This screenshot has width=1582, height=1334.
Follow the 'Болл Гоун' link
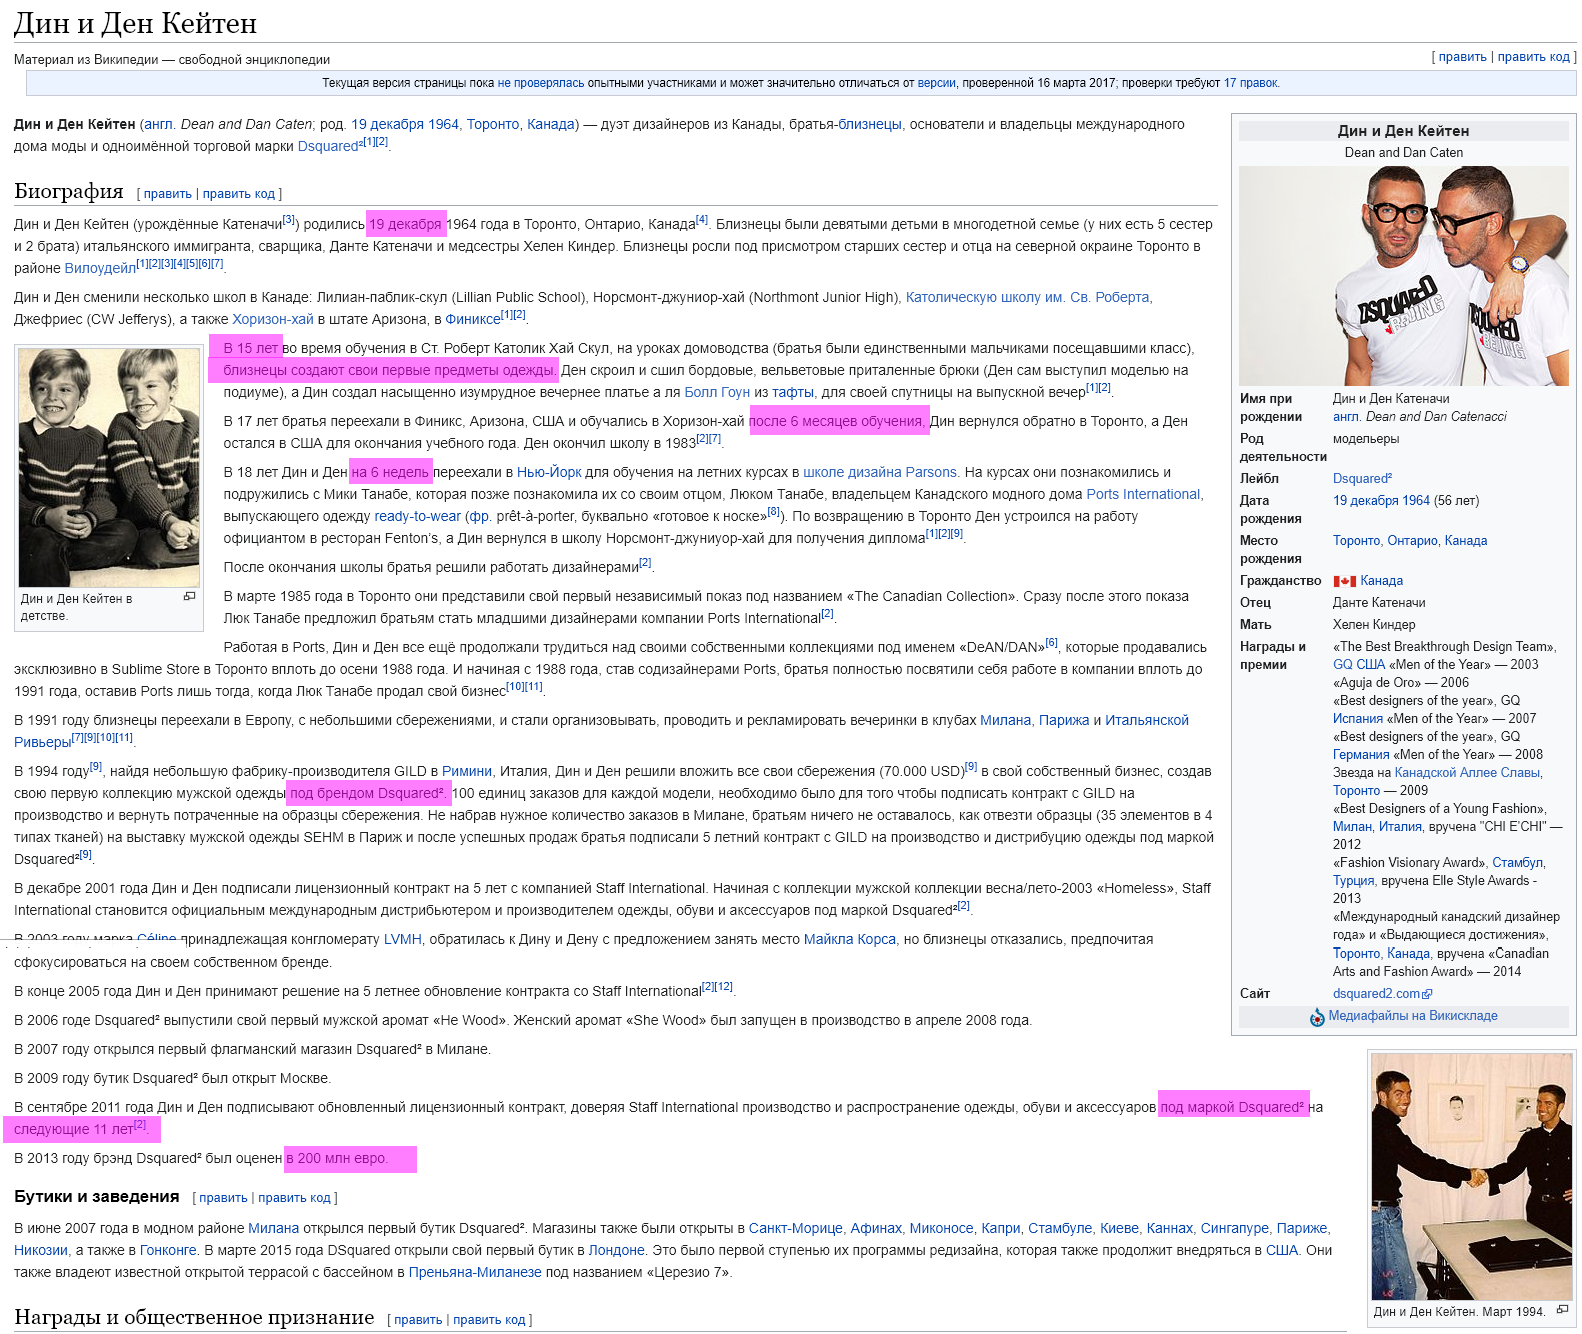[717, 393]
